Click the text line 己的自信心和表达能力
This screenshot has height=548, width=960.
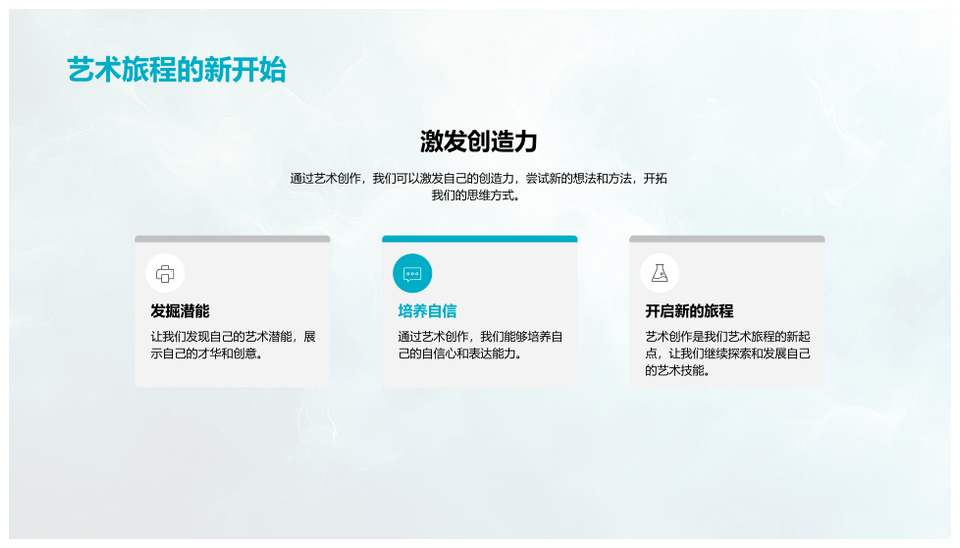(461, 353)
